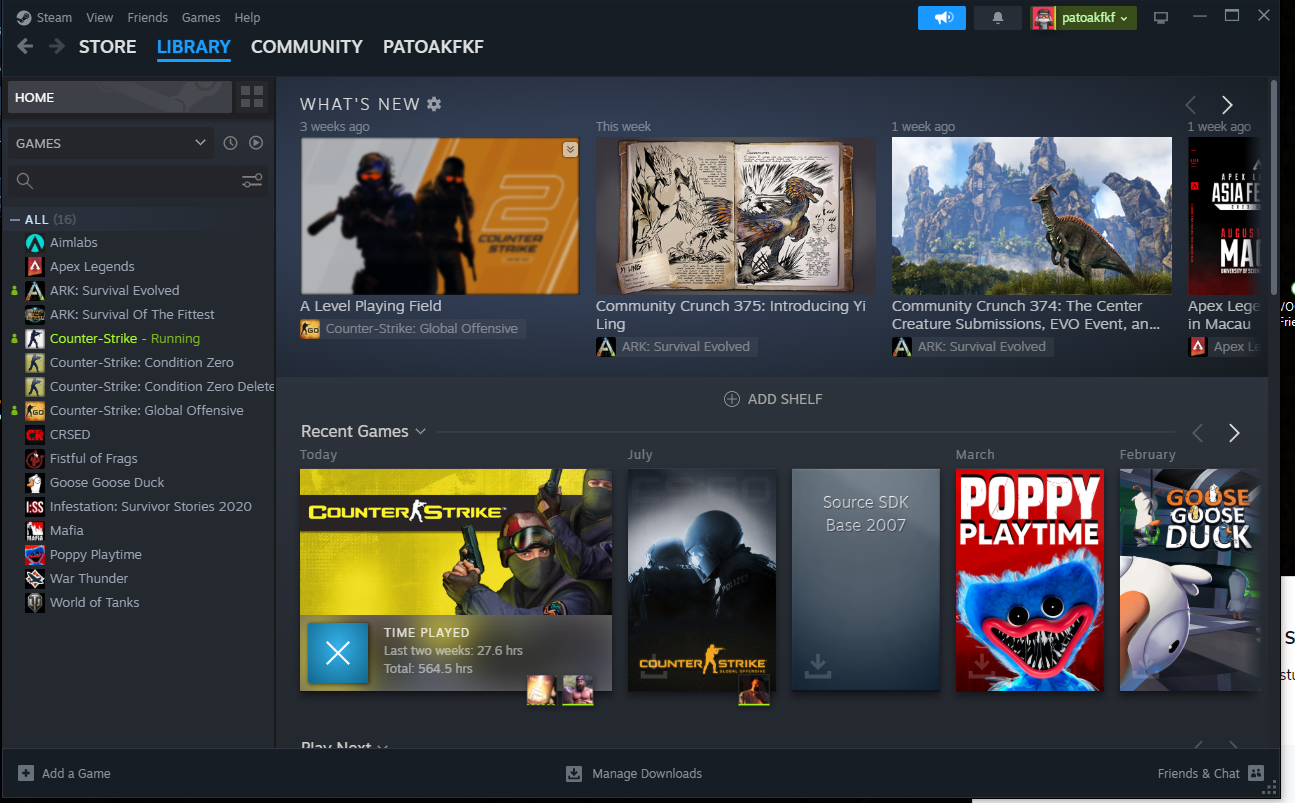
Task: Switch to collections grid view icon
Action: coord(252,97)
